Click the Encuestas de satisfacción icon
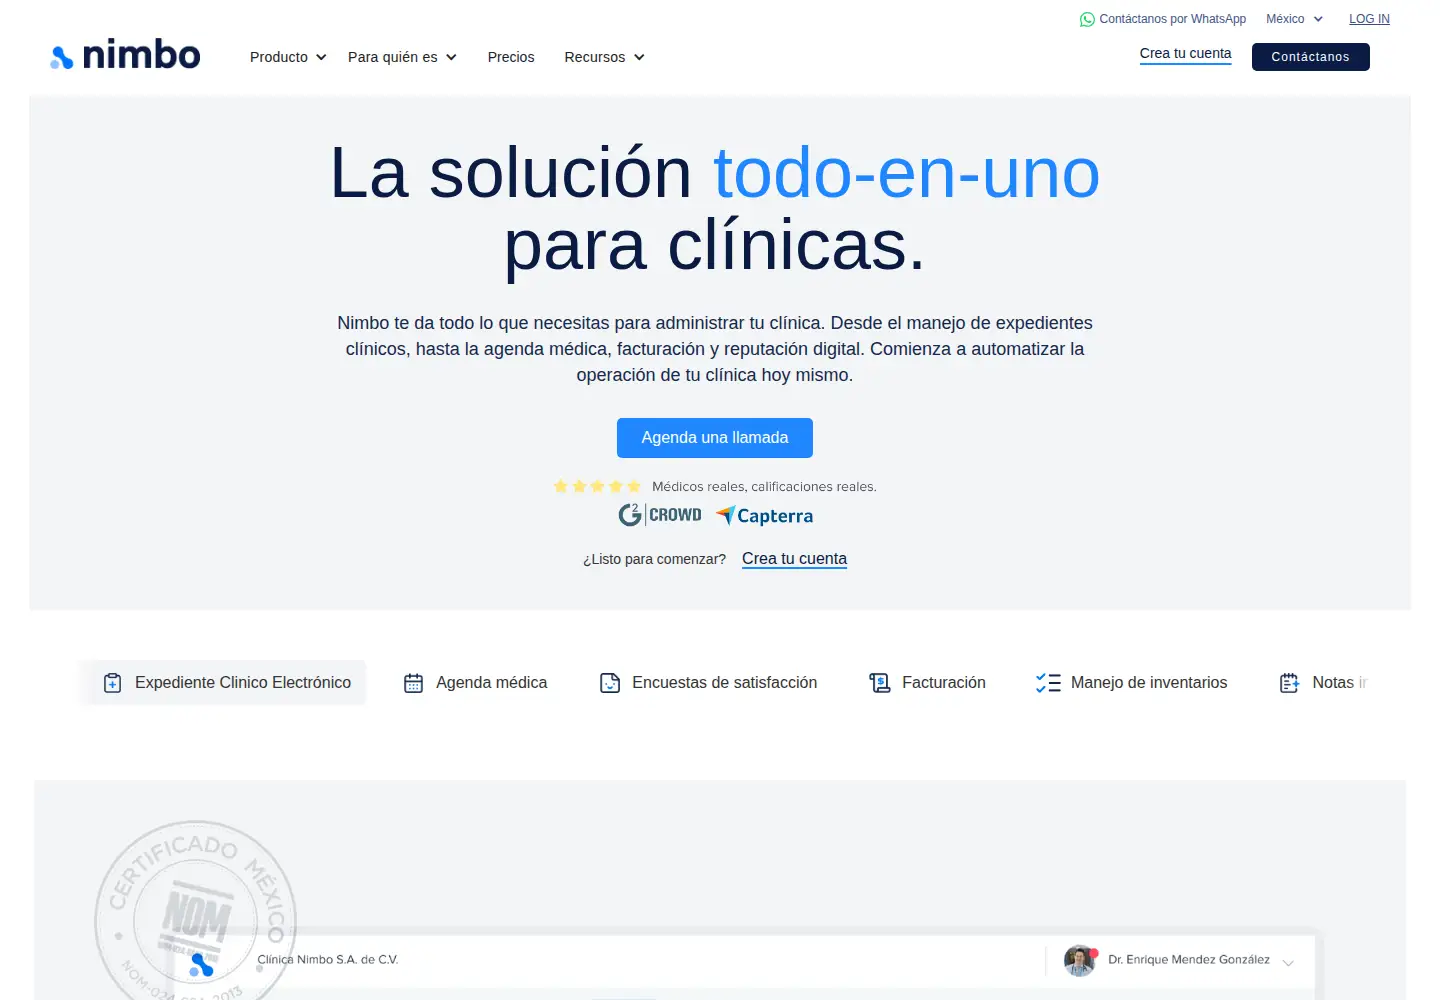 click(610, 683)
